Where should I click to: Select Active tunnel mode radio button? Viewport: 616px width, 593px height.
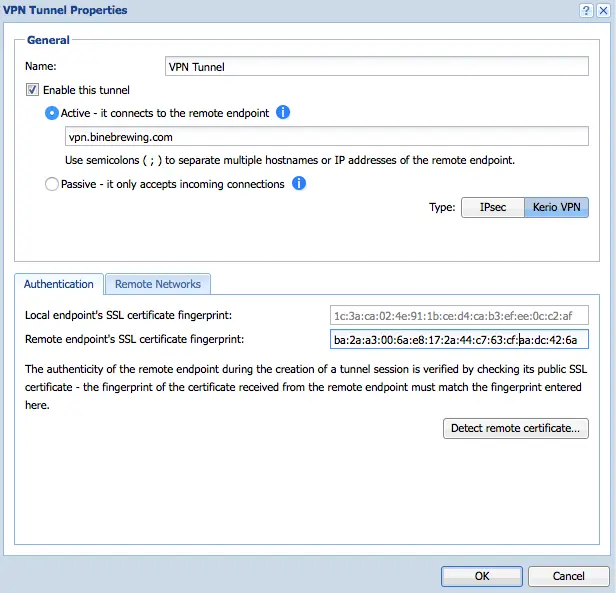[x=51, y=113]
